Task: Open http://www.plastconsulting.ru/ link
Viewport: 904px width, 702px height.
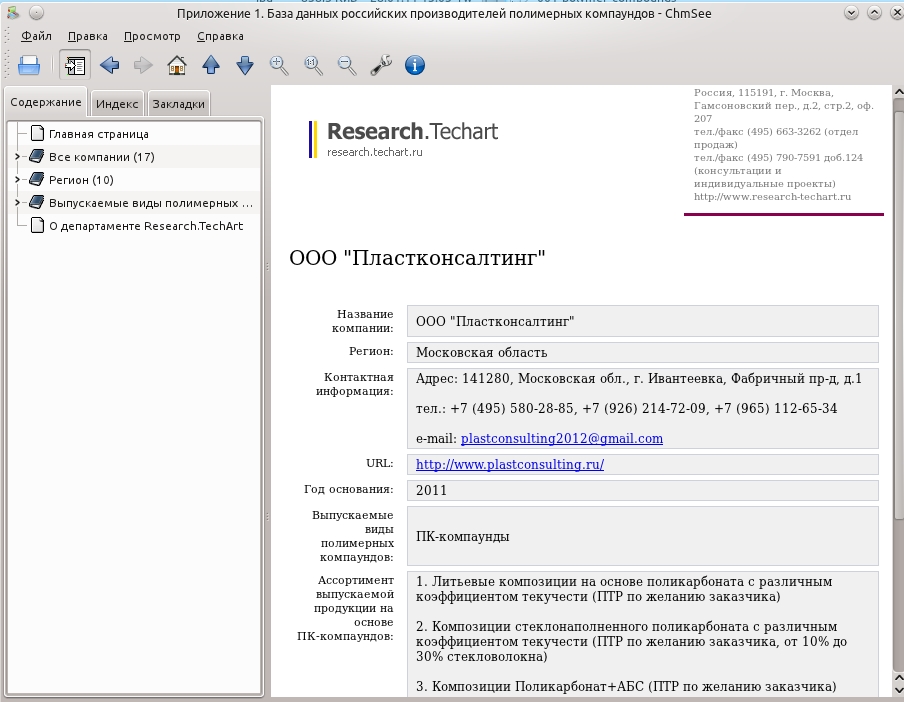Action: click(510, 465)
